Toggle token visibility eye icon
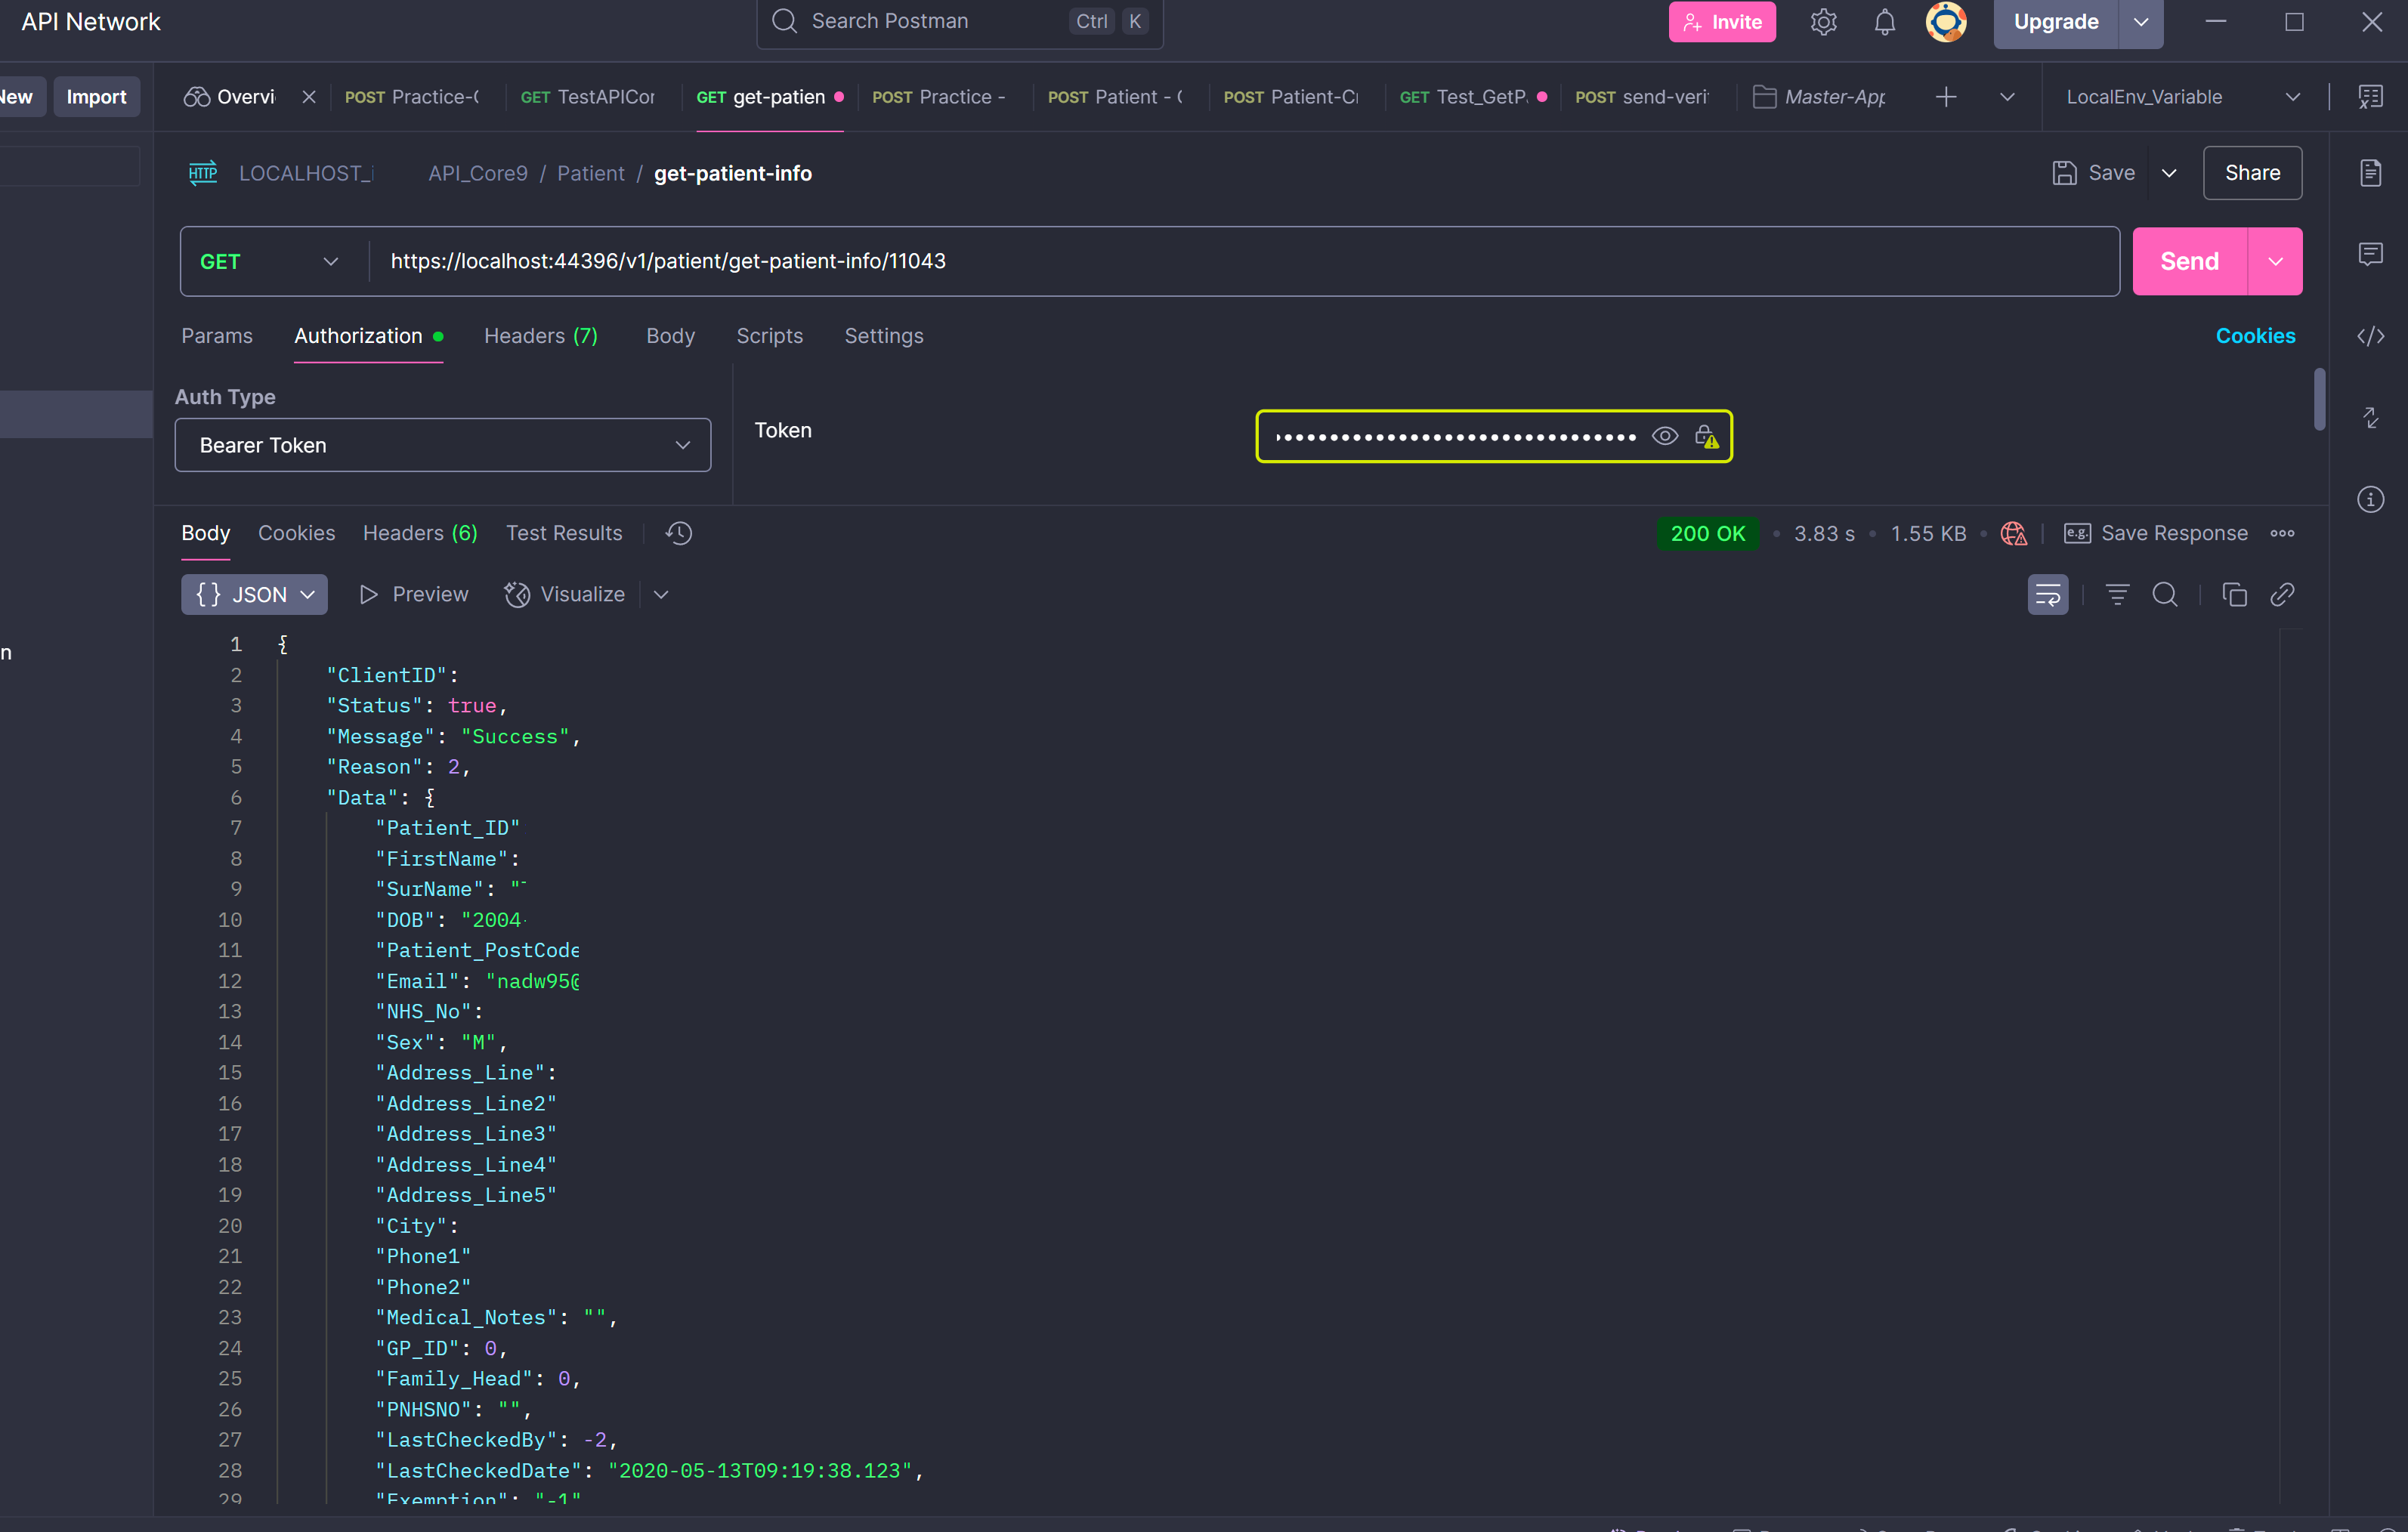The image size is (2408, 1532). (x=1664, y=436)
